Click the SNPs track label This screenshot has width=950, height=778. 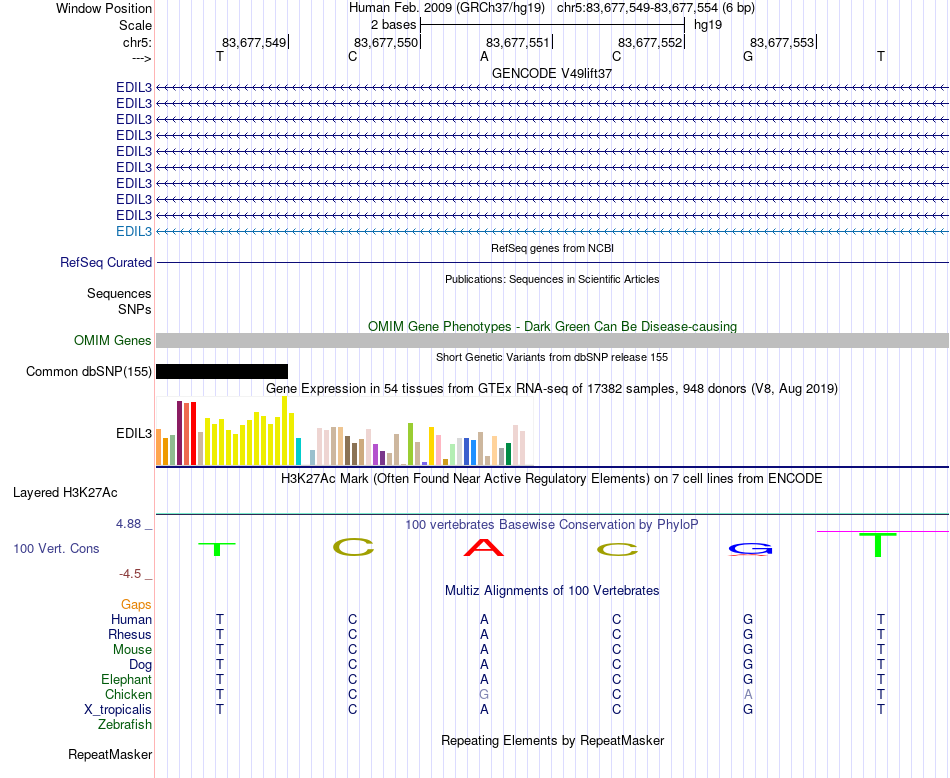tap(135, 310)
